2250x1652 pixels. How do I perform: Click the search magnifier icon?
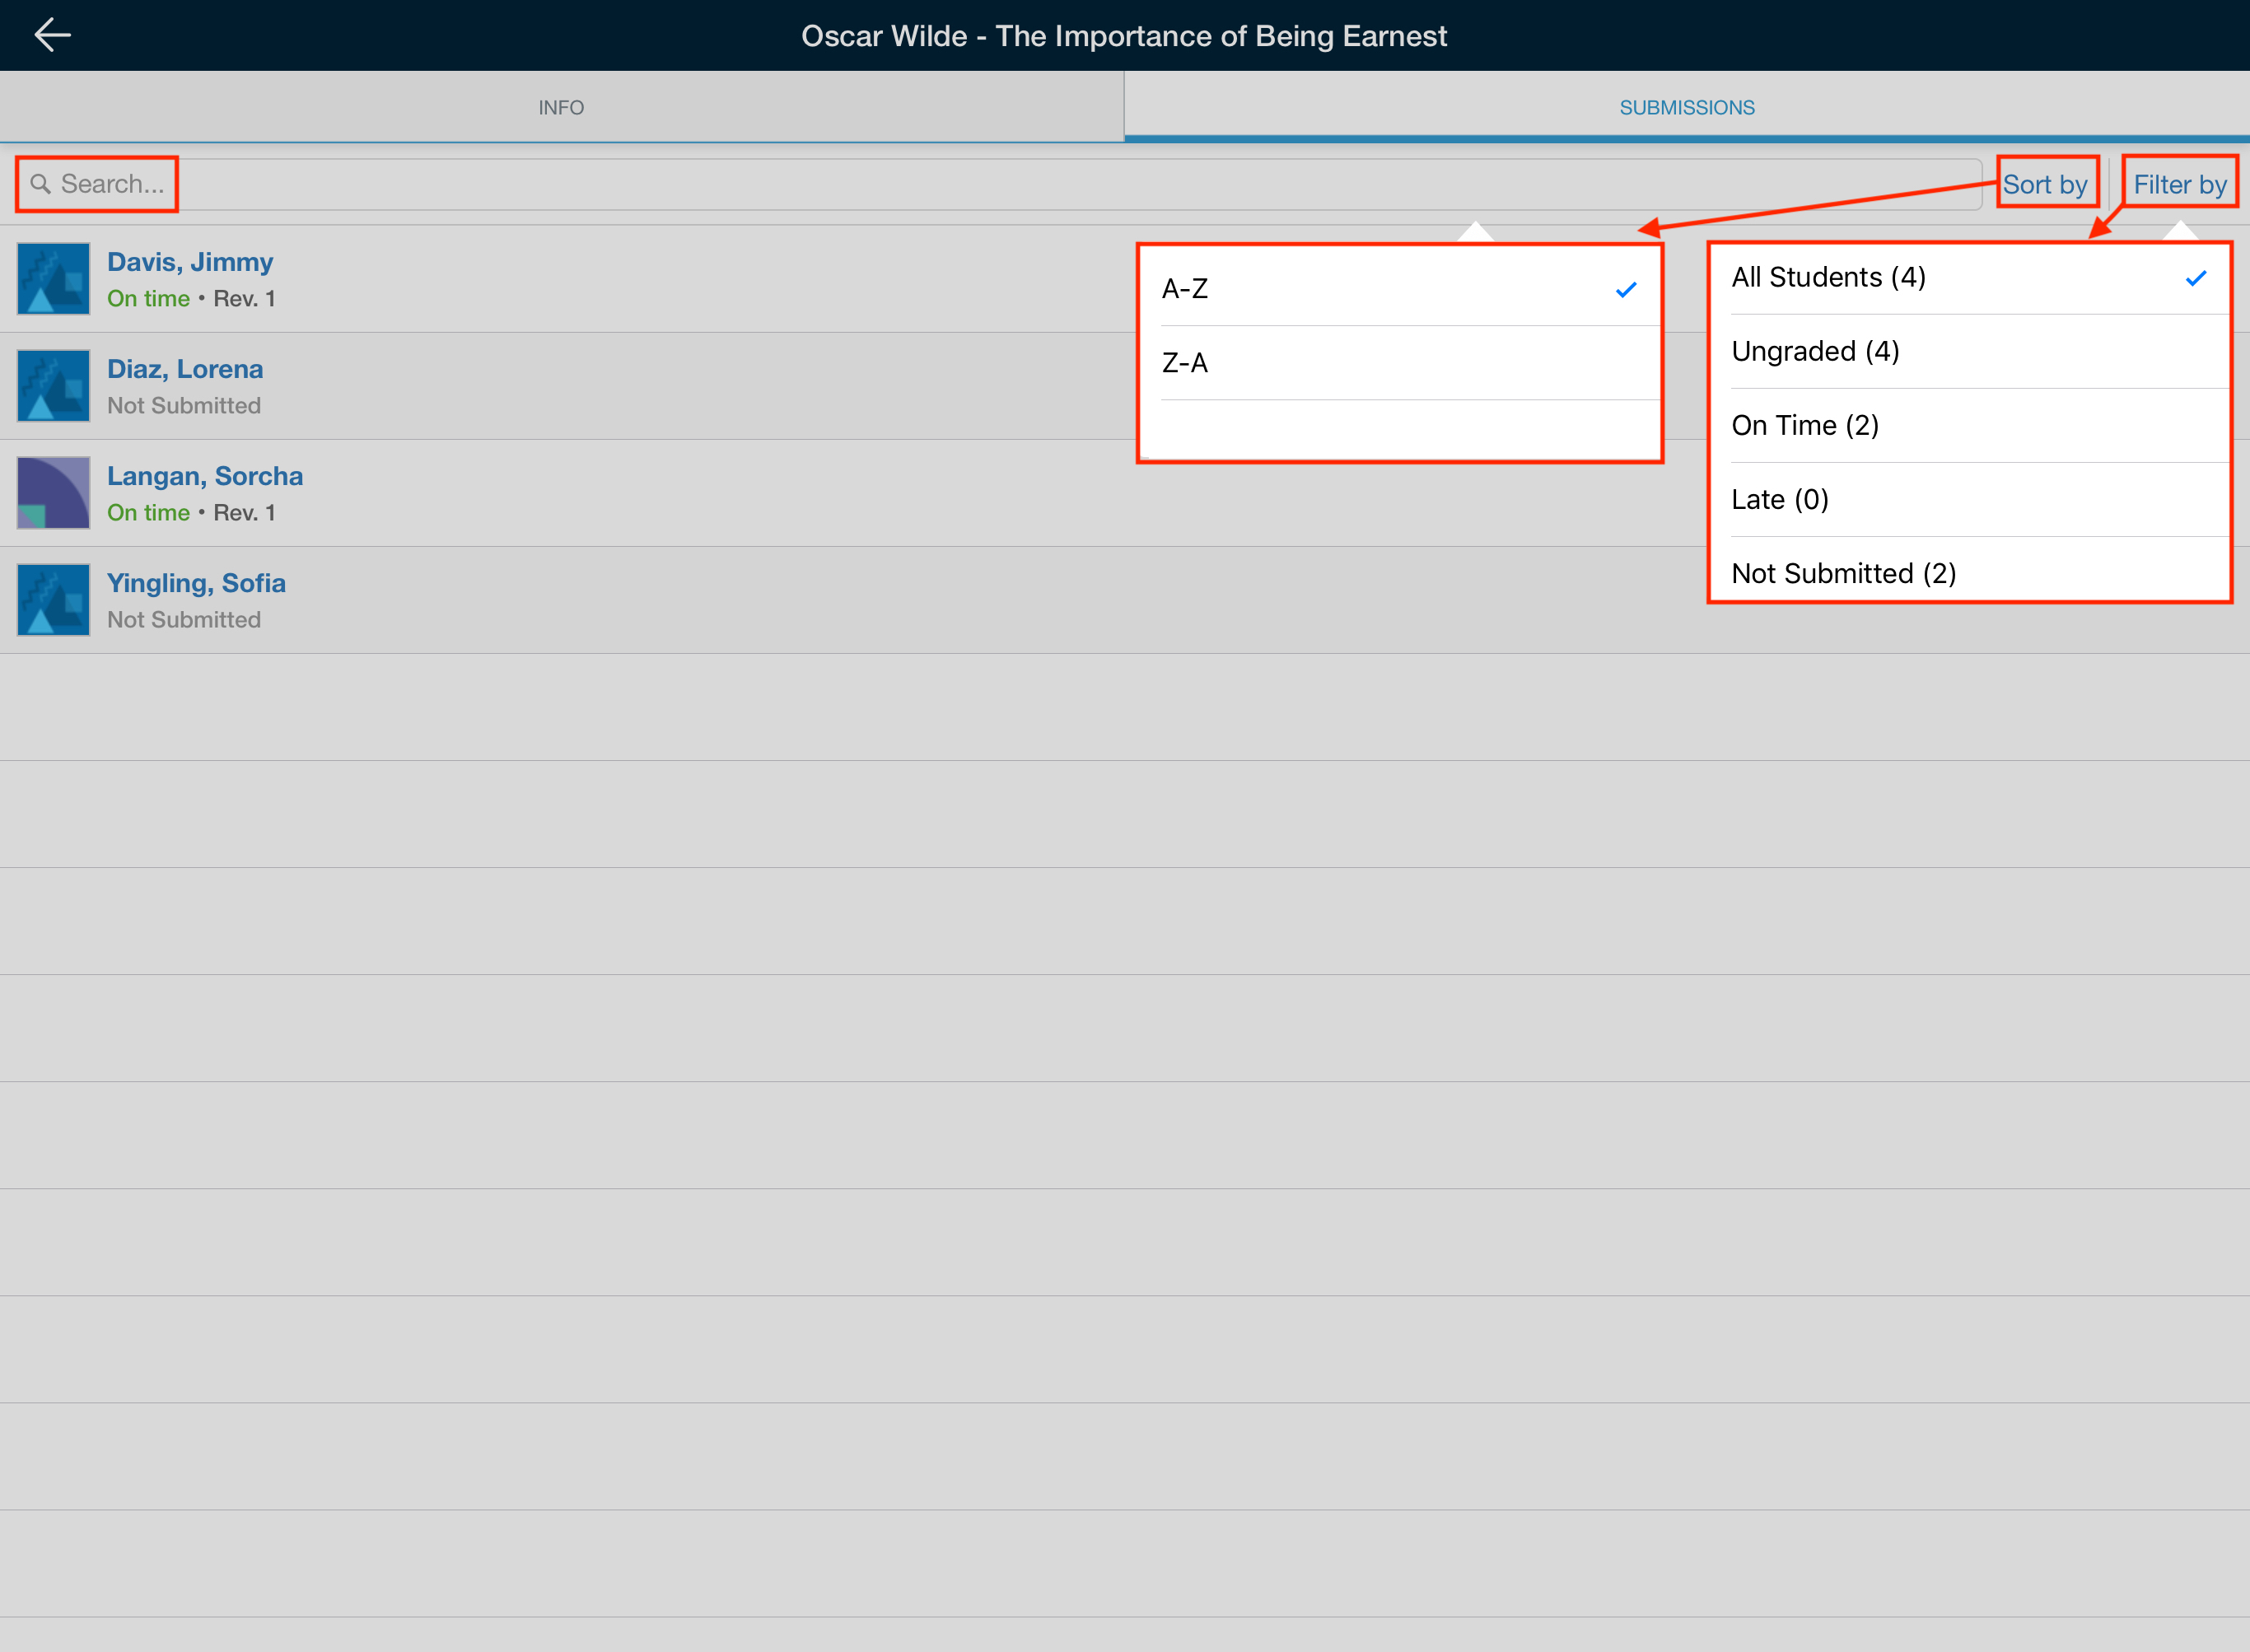coord(40,184)
